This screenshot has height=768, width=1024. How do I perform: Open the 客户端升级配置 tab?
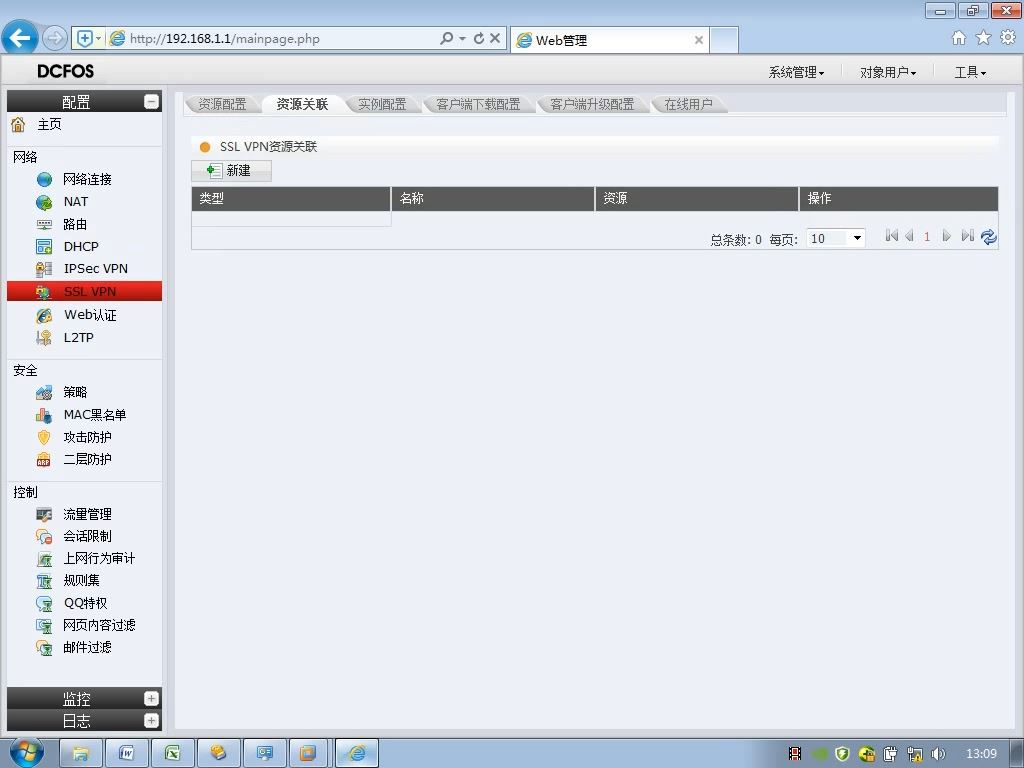[x=592, y=104]
